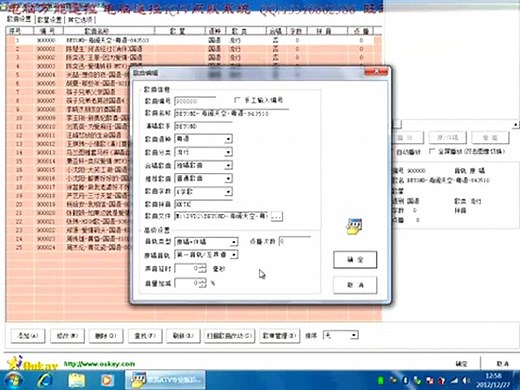Click the Delete (D) button
Viewport: 520px width, 390px height.
[x=106, y=336]
